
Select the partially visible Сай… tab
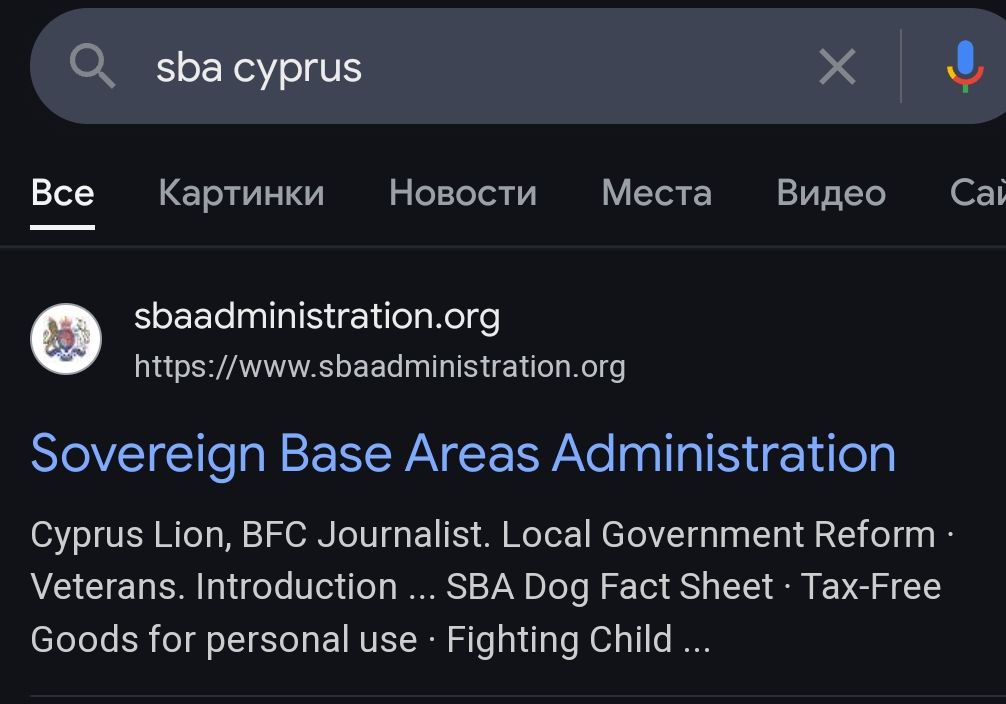coord(978,193)
